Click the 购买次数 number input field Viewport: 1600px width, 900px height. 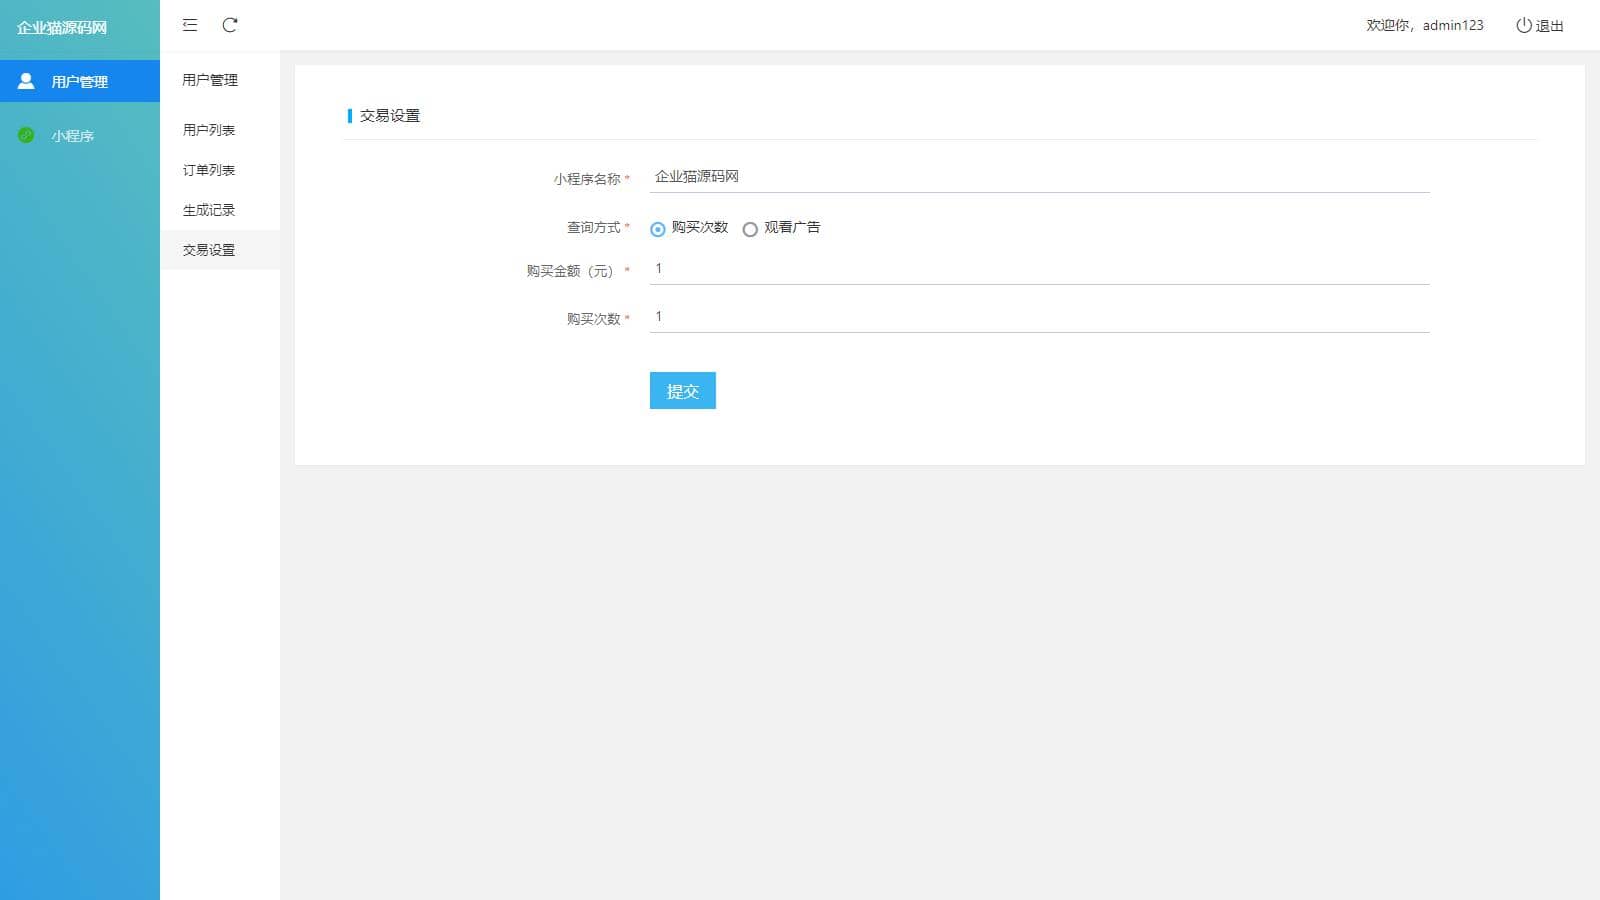click(x=1039, y=317)
